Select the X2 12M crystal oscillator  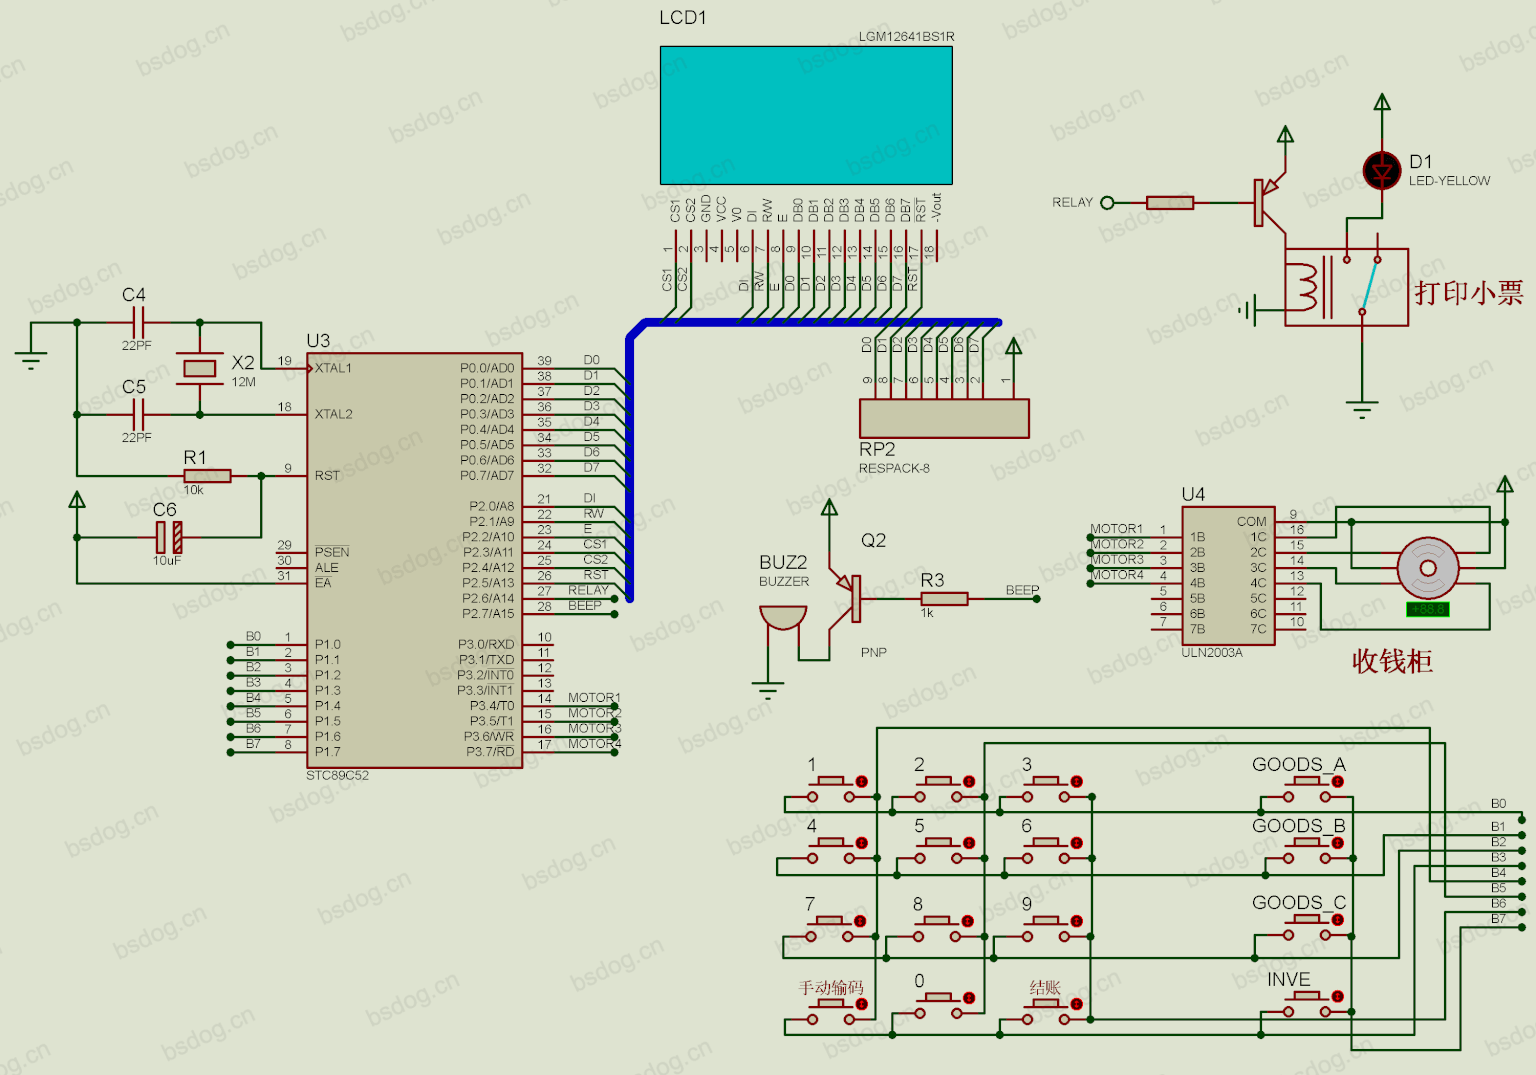point(200,368)
